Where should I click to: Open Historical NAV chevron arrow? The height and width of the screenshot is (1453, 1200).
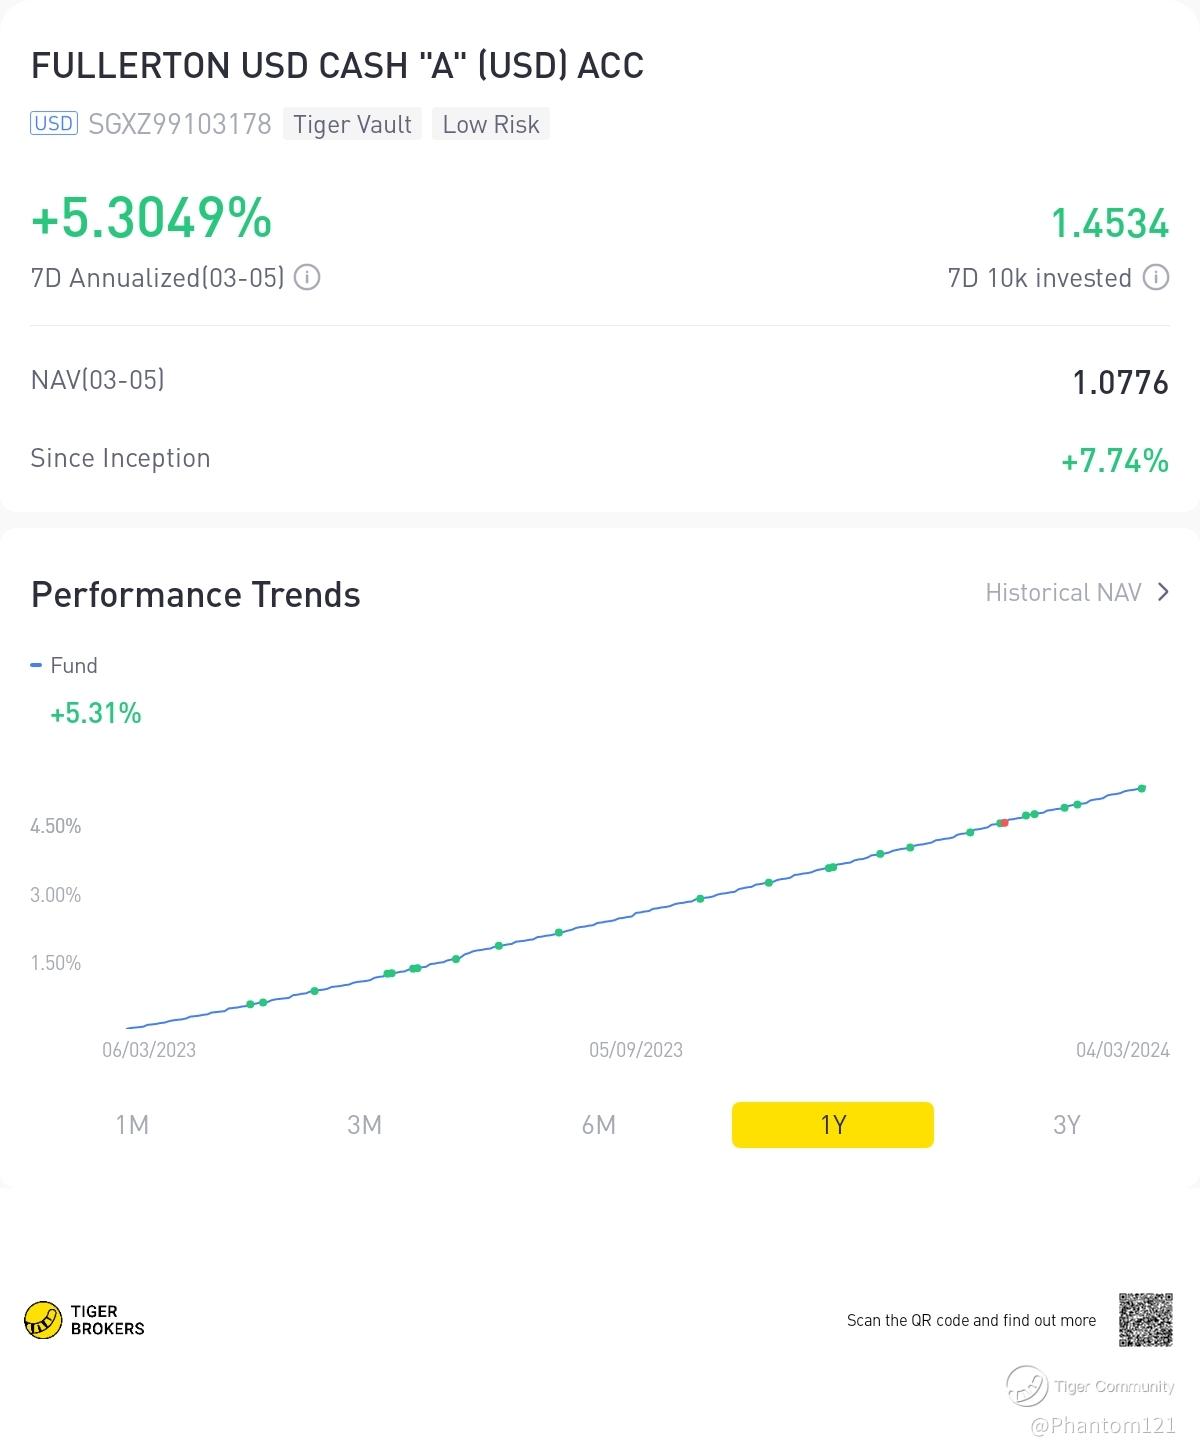click(x=1163, y=592)
